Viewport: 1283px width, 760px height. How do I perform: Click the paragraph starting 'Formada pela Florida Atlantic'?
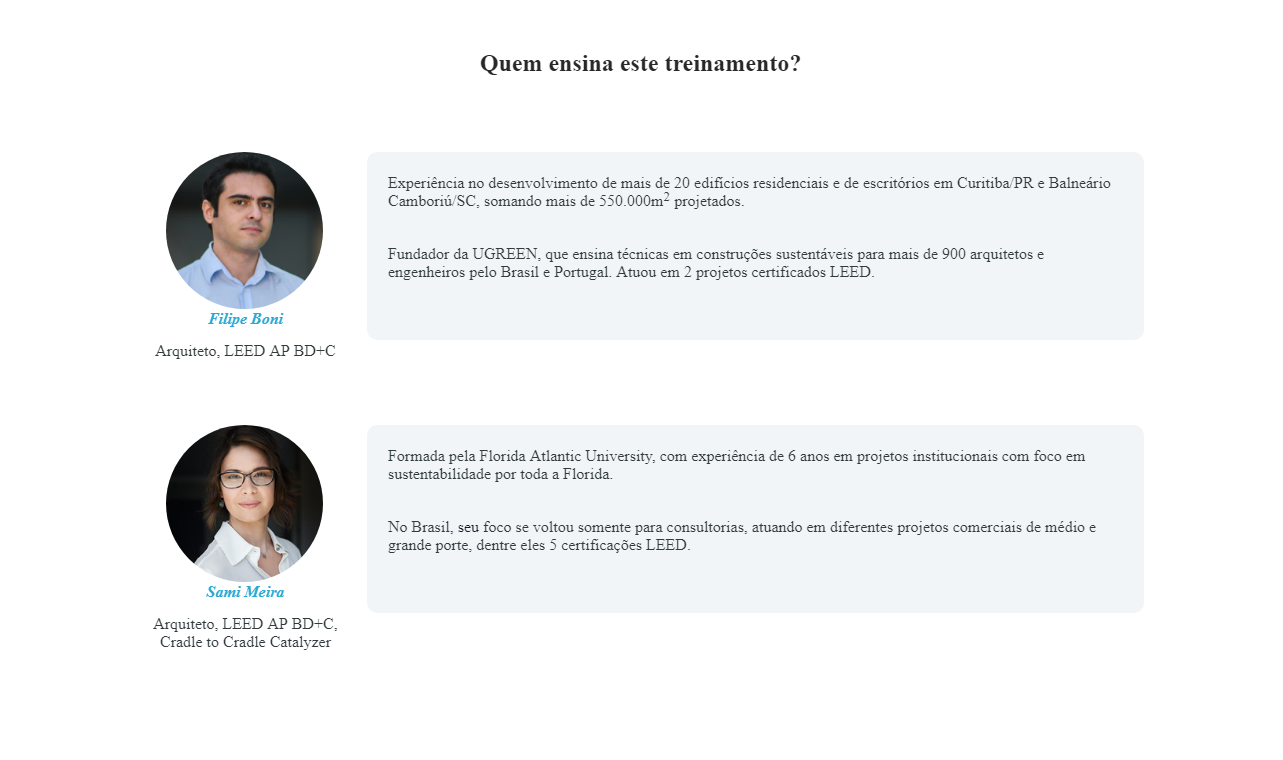[x=736, y=465]
